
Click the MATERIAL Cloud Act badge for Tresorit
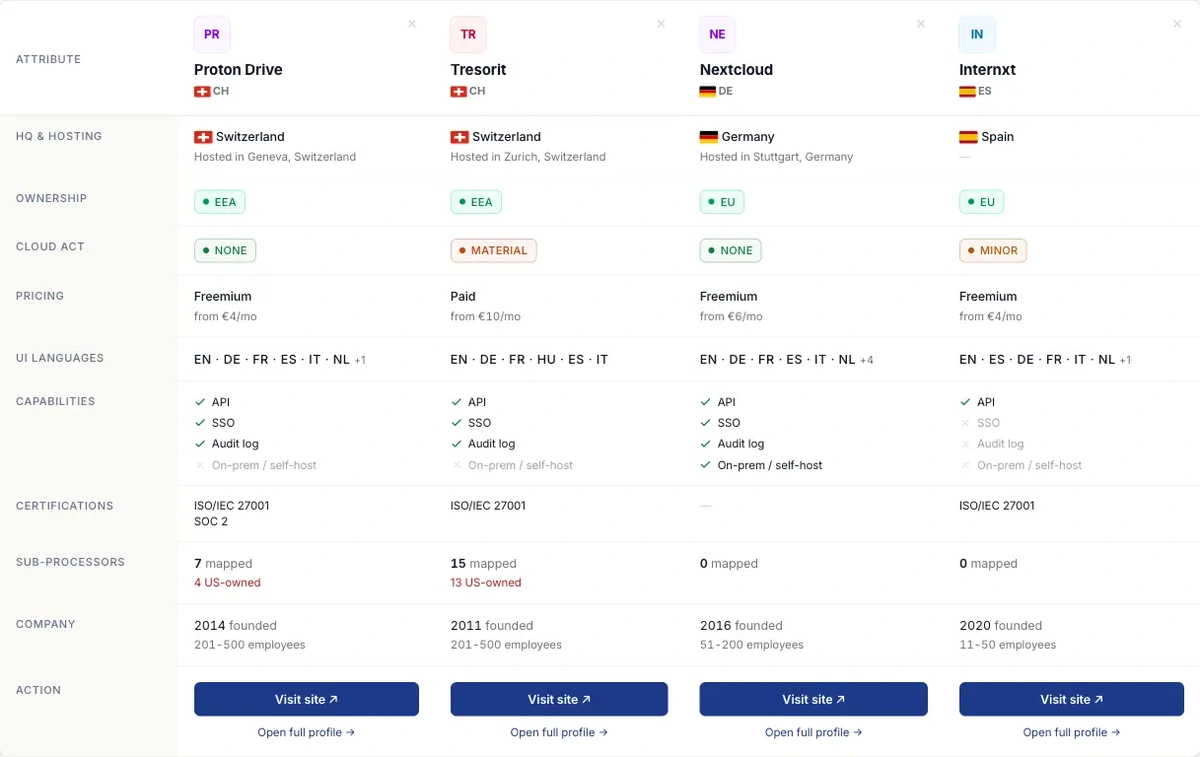(493, 250)
